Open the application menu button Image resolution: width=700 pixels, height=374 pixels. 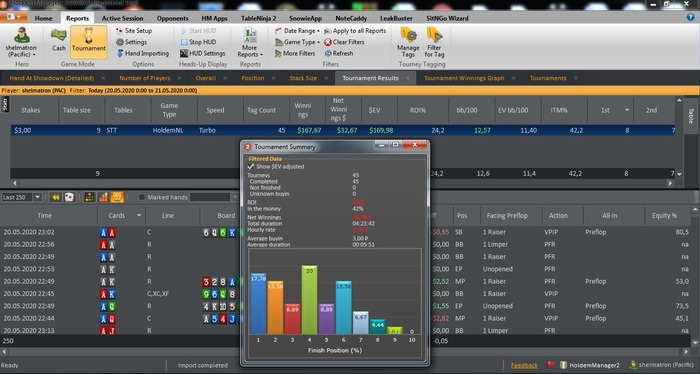[14, 17]
